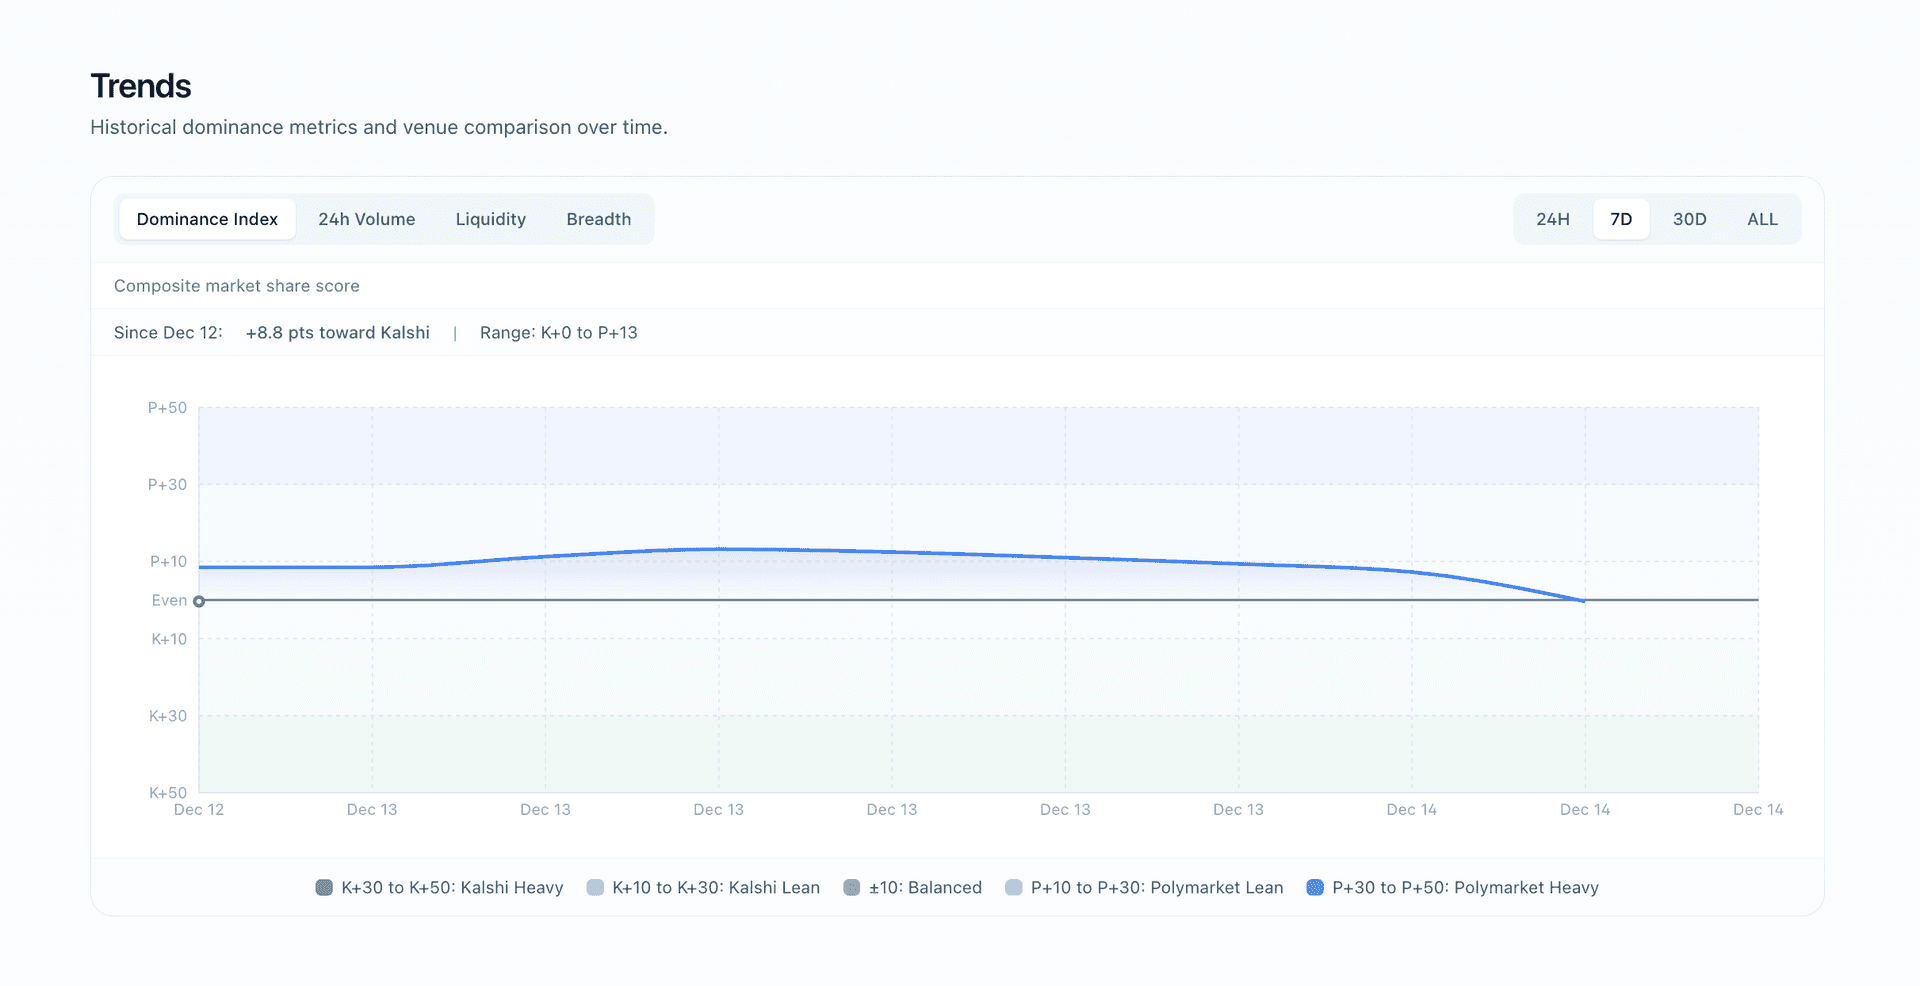Click the Polymarket Heavy legend label

pyautogui.click(x=1465, y=887)
